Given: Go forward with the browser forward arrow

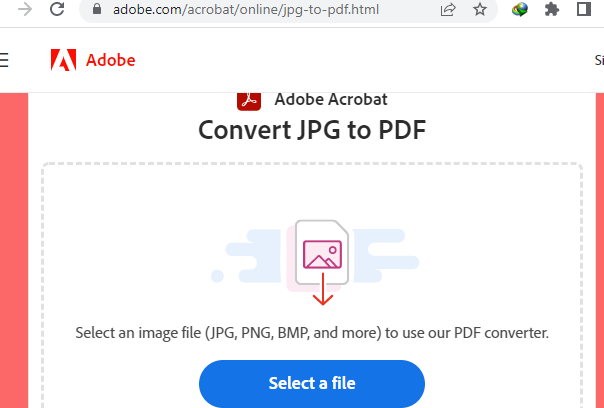Looking at the screenshot, I should 25,9.
